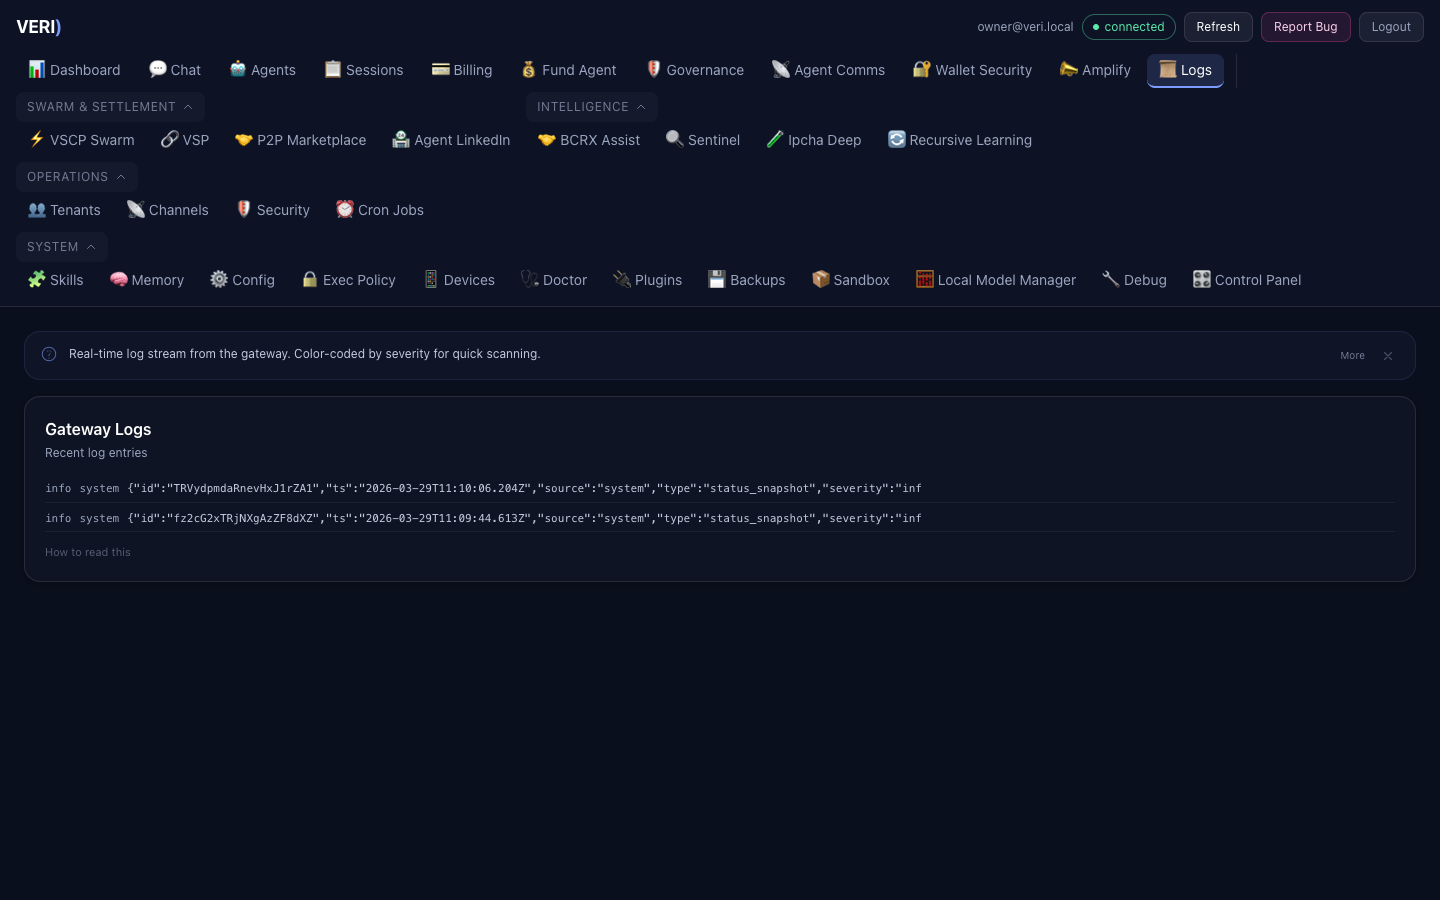Screen dimensions: 1440x900
Task: Open the How to read this hint
Action: point(87,552)
